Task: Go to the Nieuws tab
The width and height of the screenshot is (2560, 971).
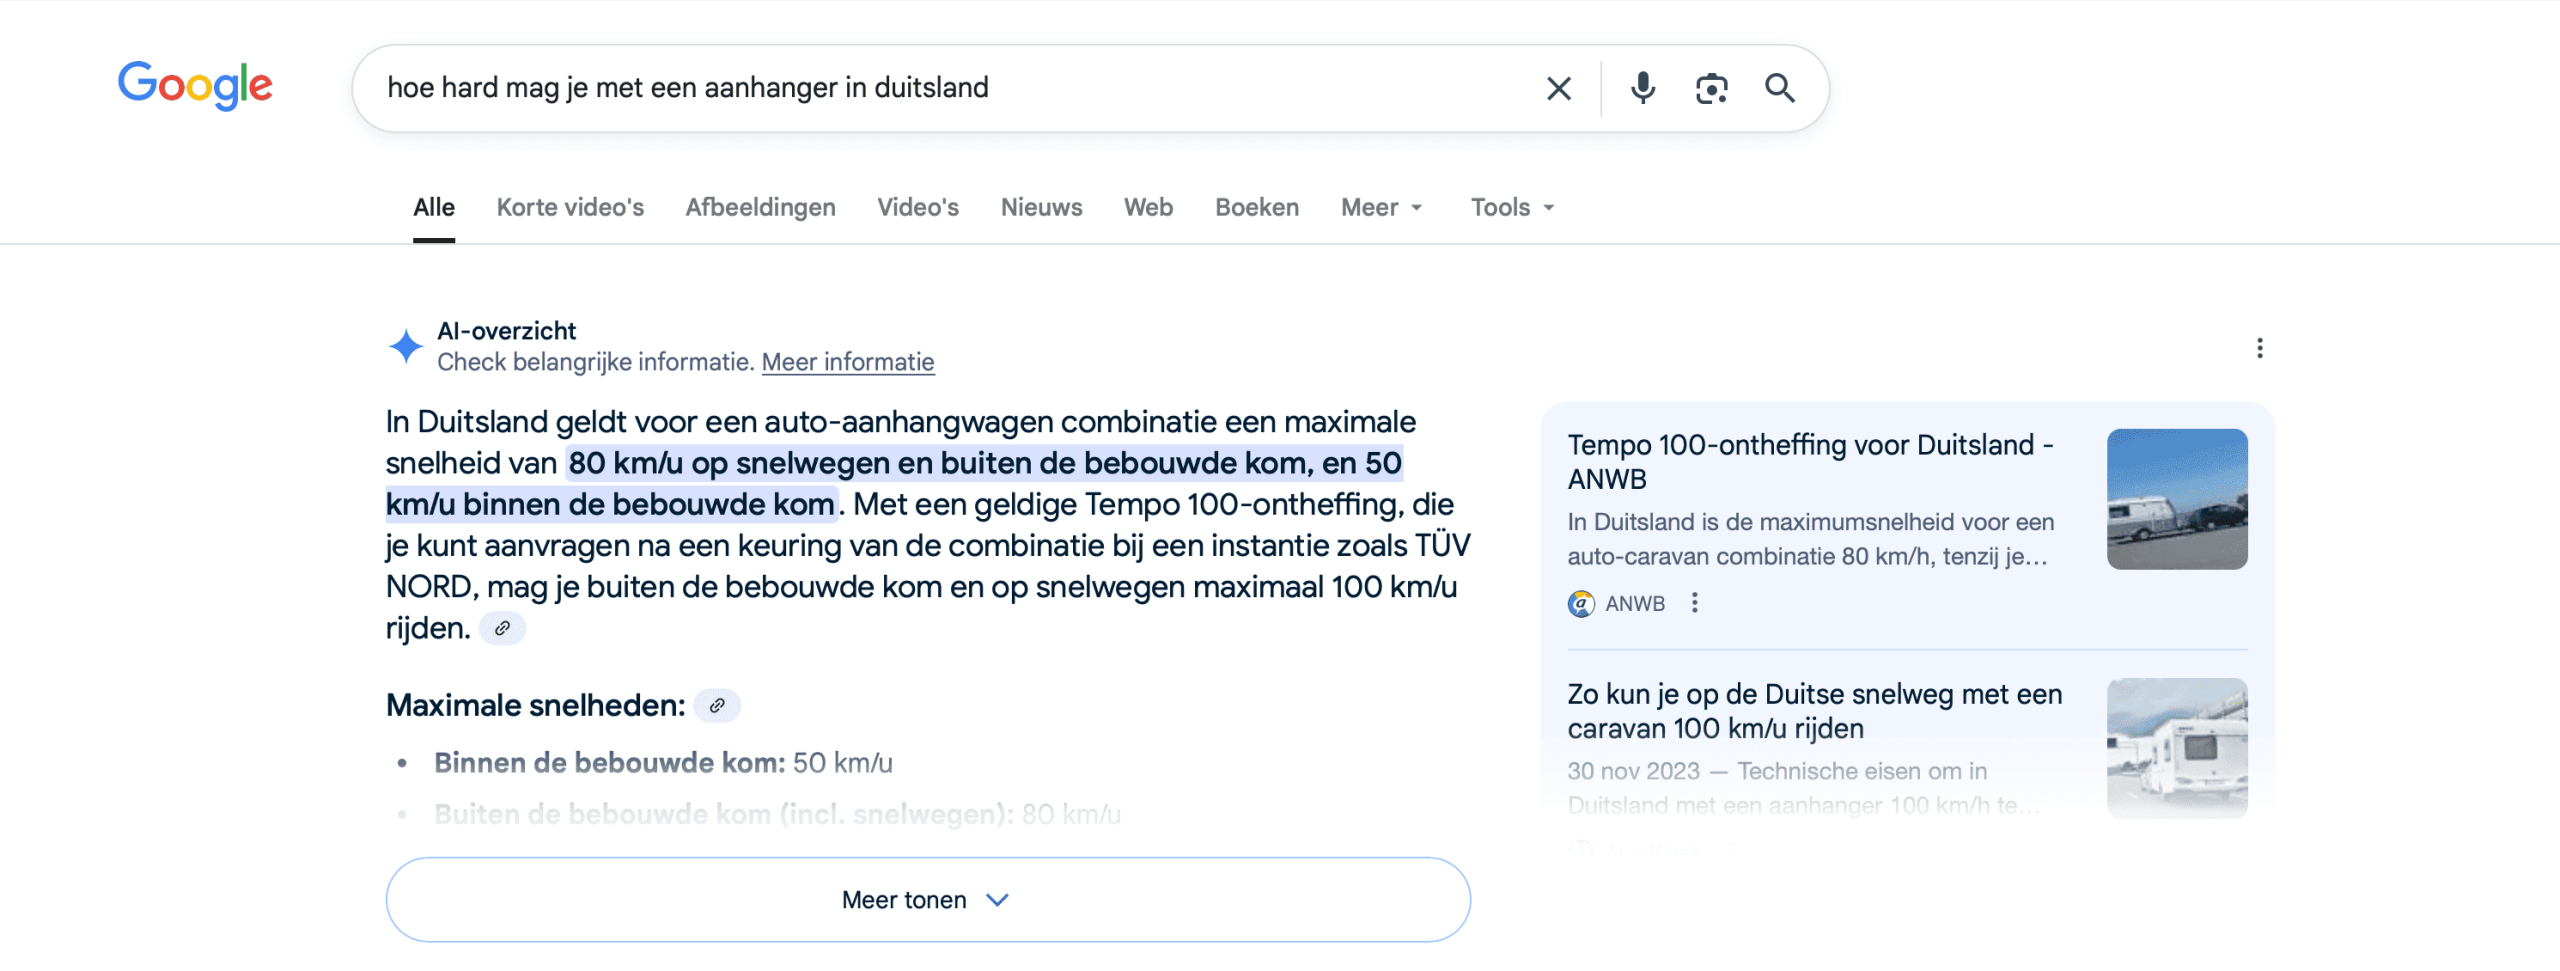Action: click(x=1041, y=207)
